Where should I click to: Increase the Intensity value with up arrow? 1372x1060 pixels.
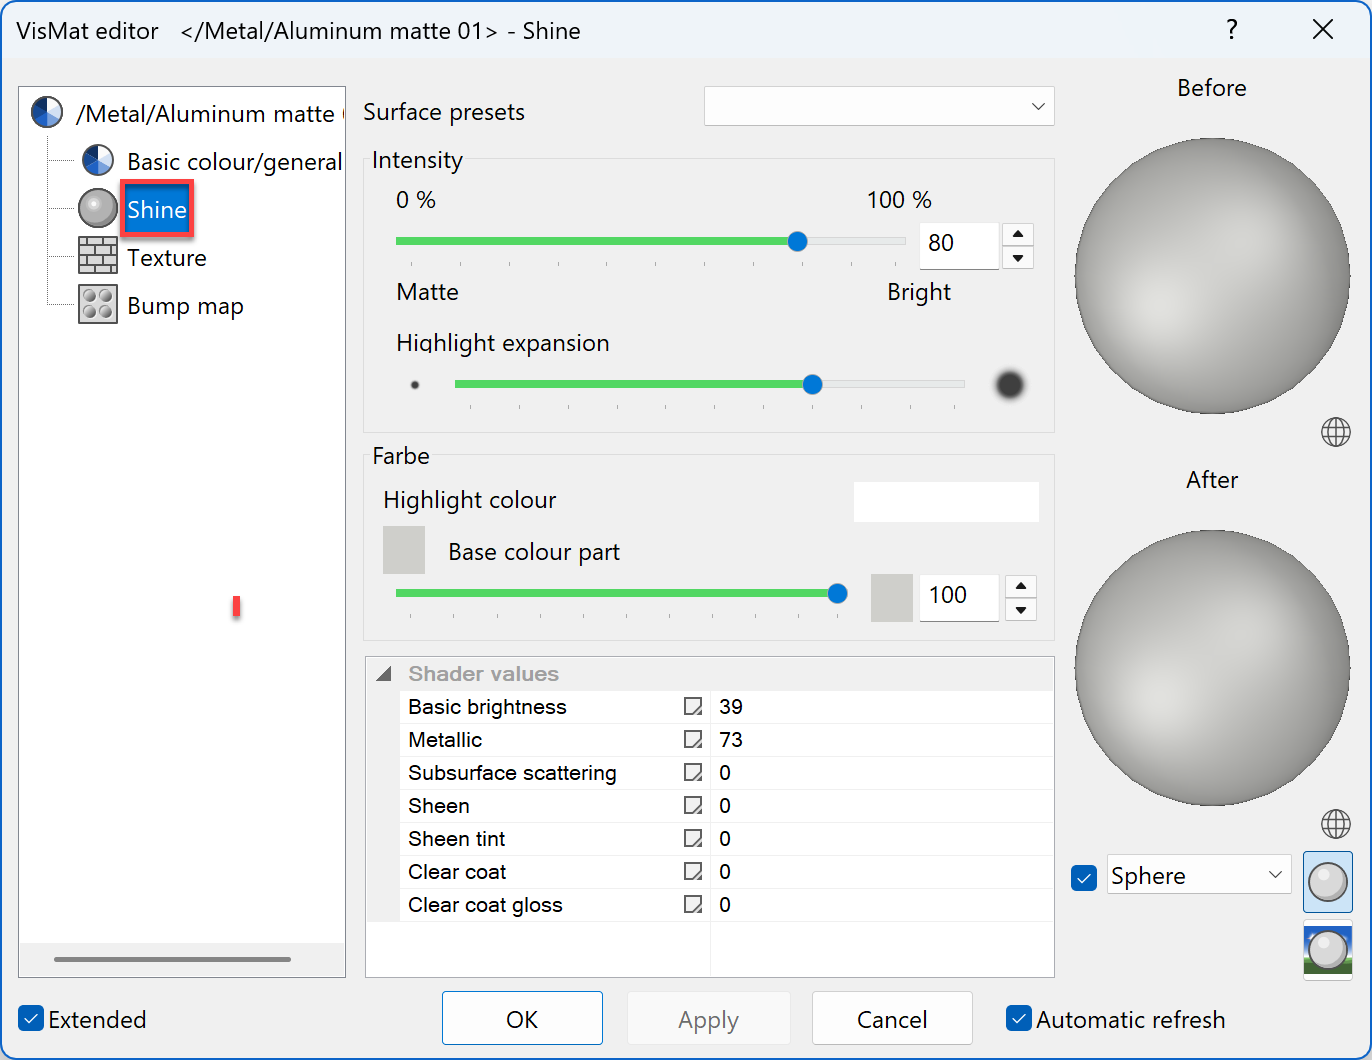pyautogui.click(x=1017, y=234)
